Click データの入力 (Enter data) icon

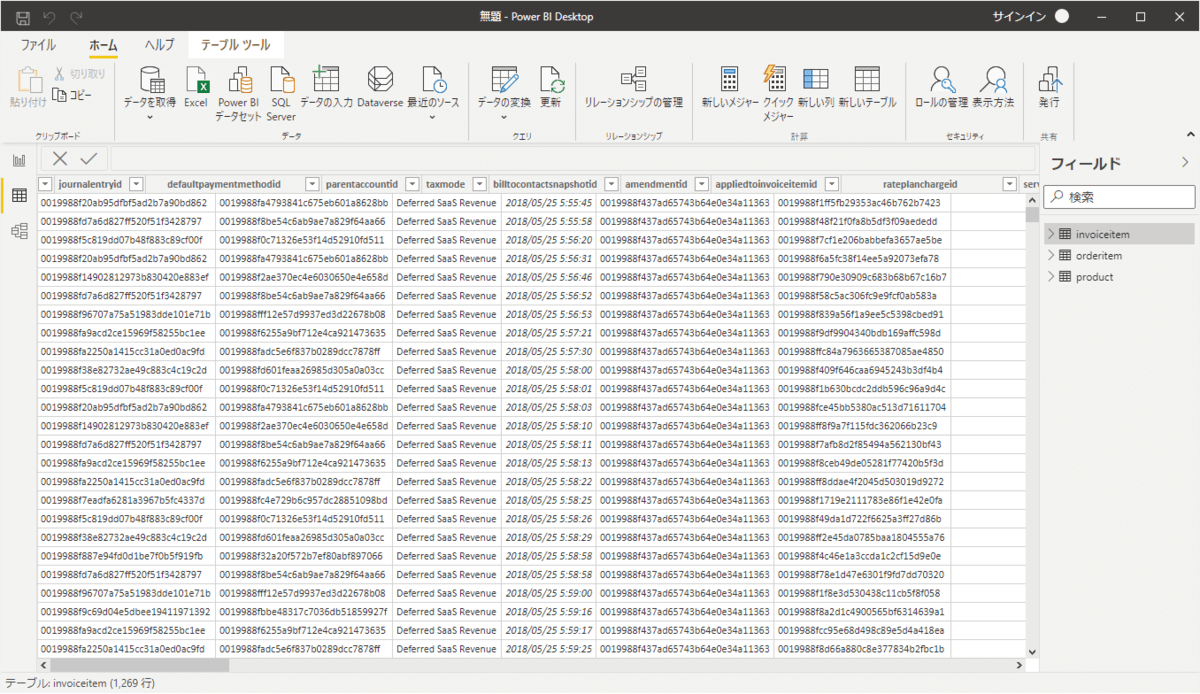click(326, 81)
